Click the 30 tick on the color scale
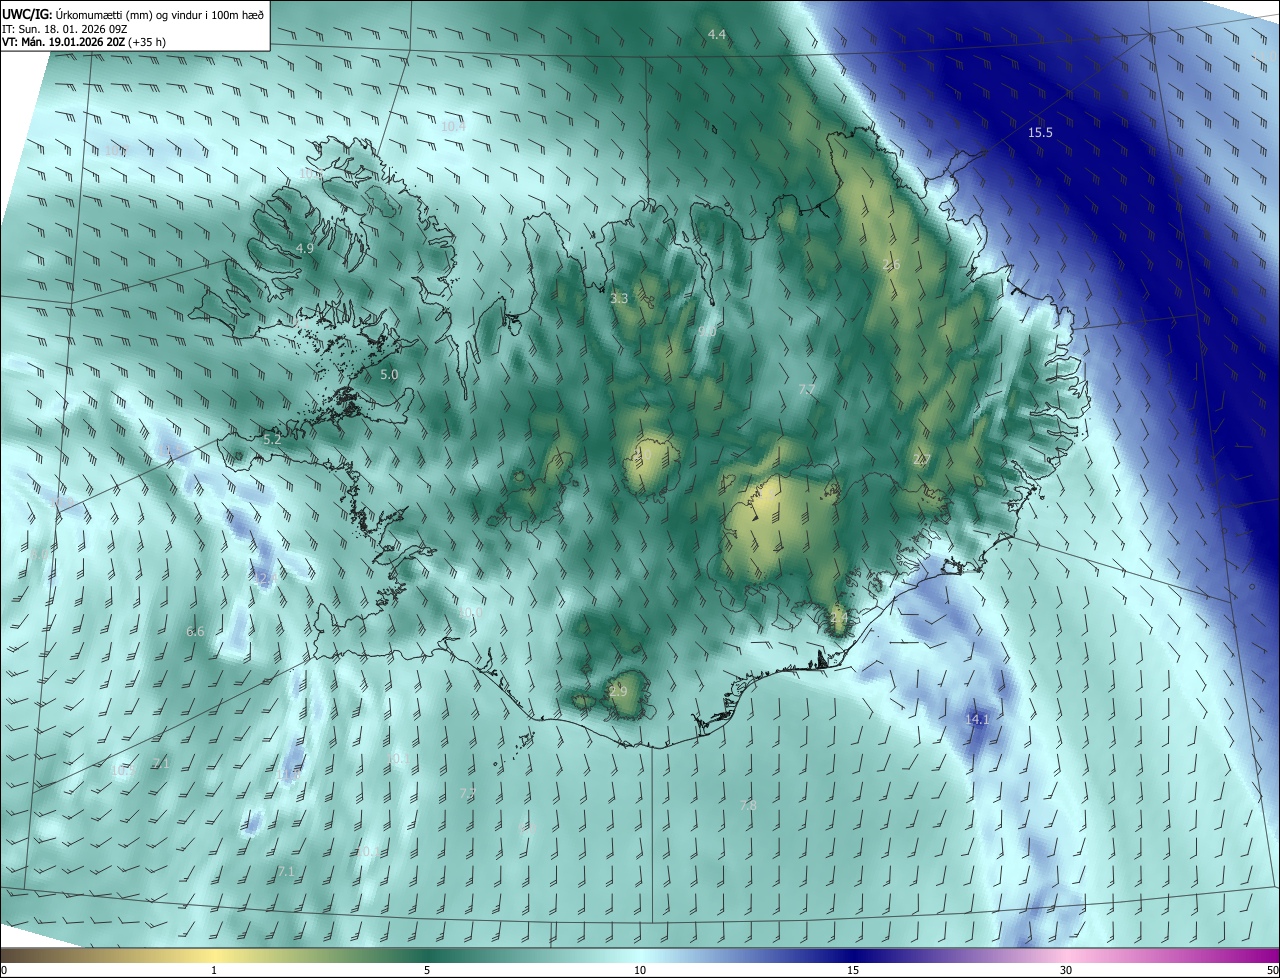 [1066, 971]
